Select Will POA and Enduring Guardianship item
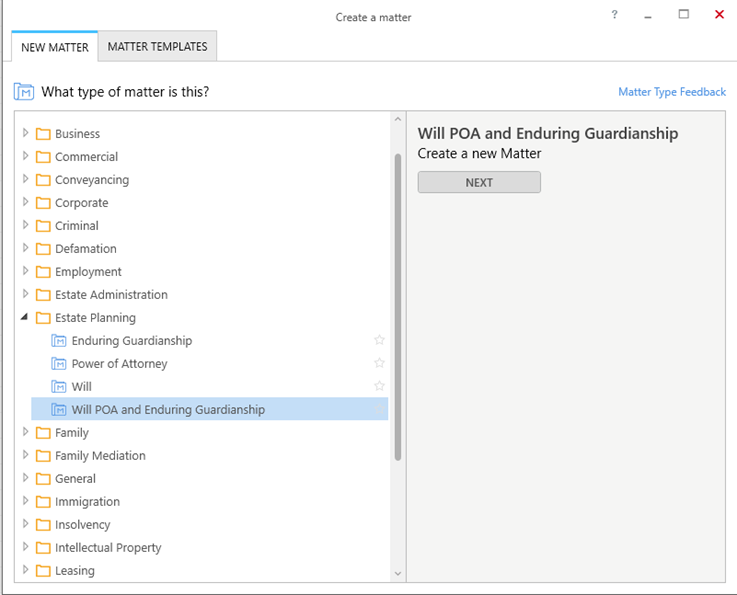The image size is (737, 595). [168, 410]
